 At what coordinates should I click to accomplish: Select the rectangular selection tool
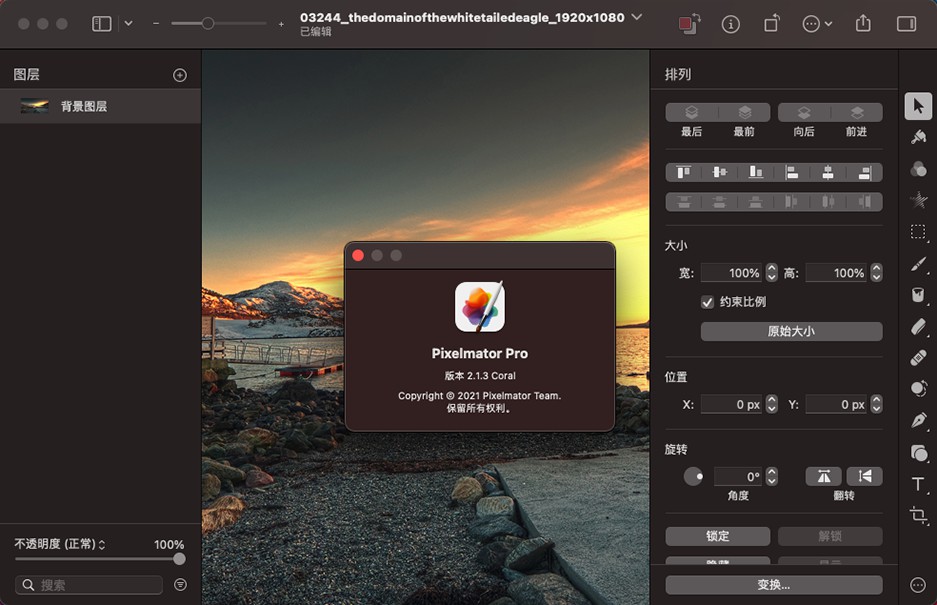pyautogui.click(x=918, y=232)
